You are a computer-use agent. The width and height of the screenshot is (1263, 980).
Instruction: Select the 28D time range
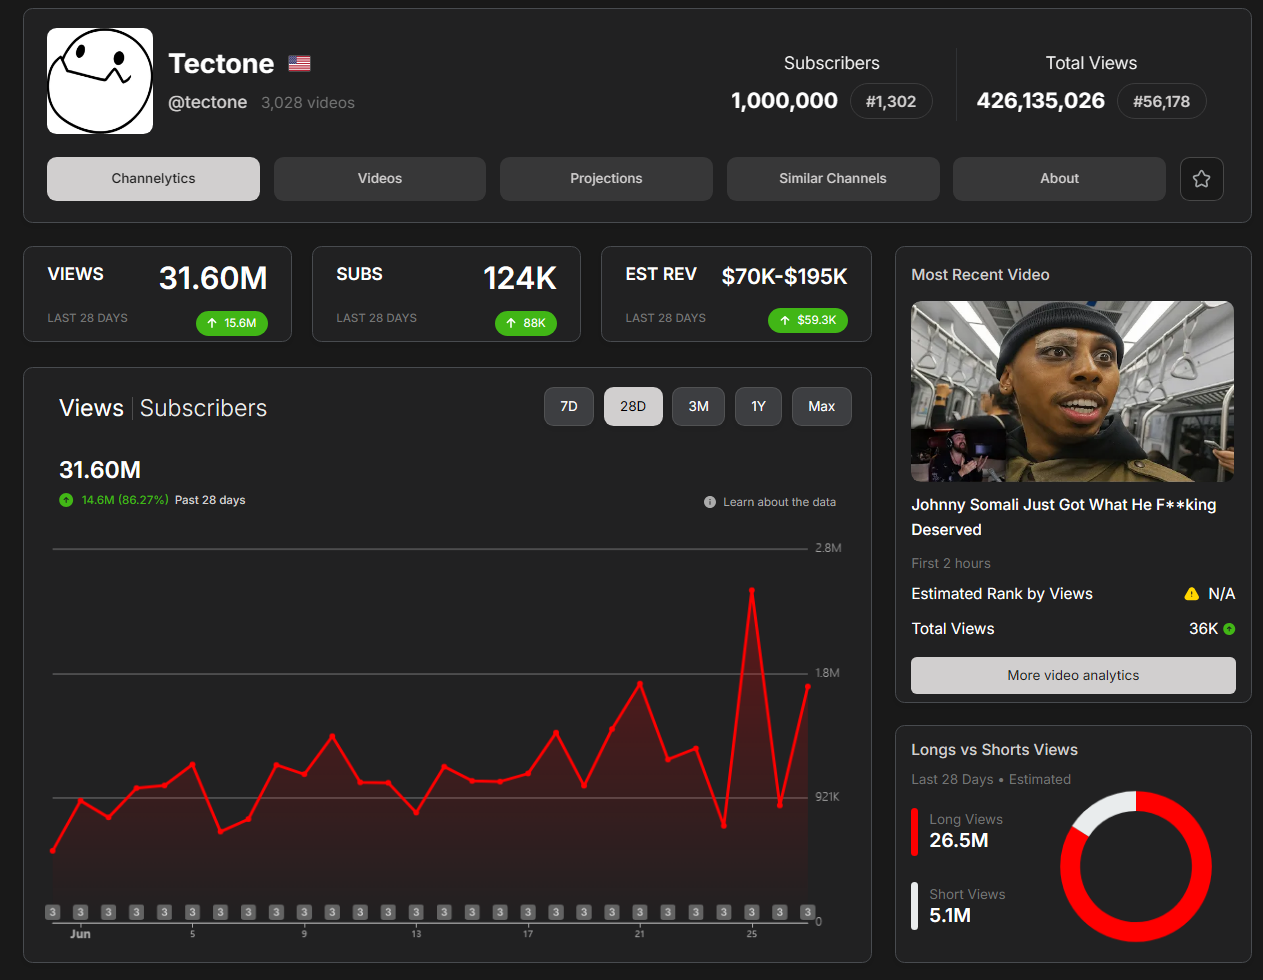point(633,406)
